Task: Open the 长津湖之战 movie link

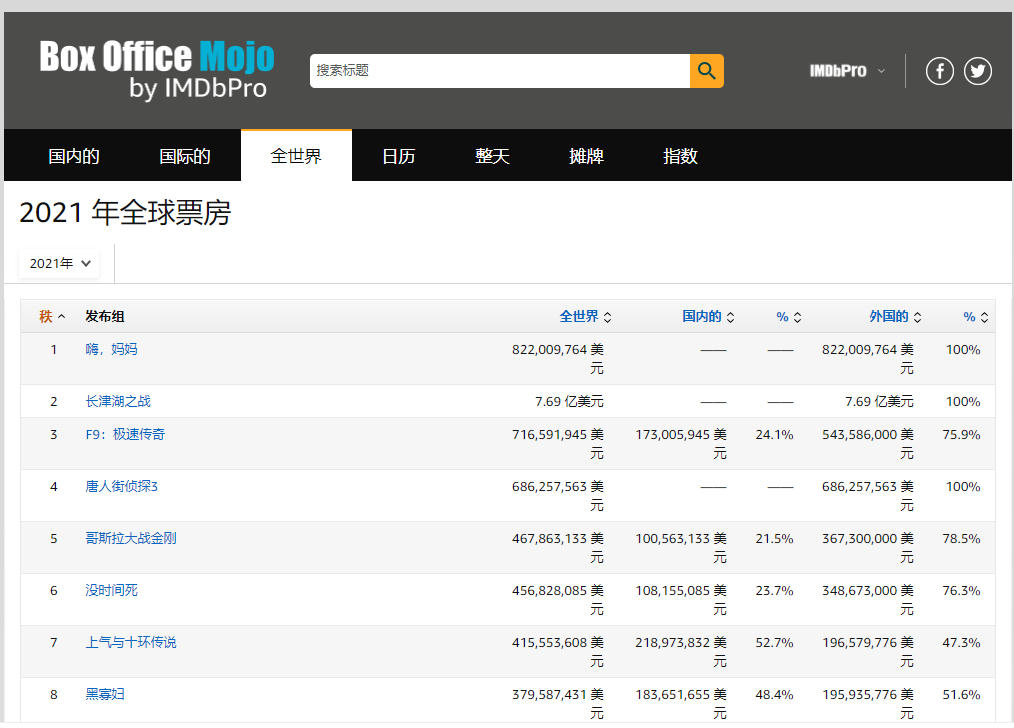Action: [118, 401]
